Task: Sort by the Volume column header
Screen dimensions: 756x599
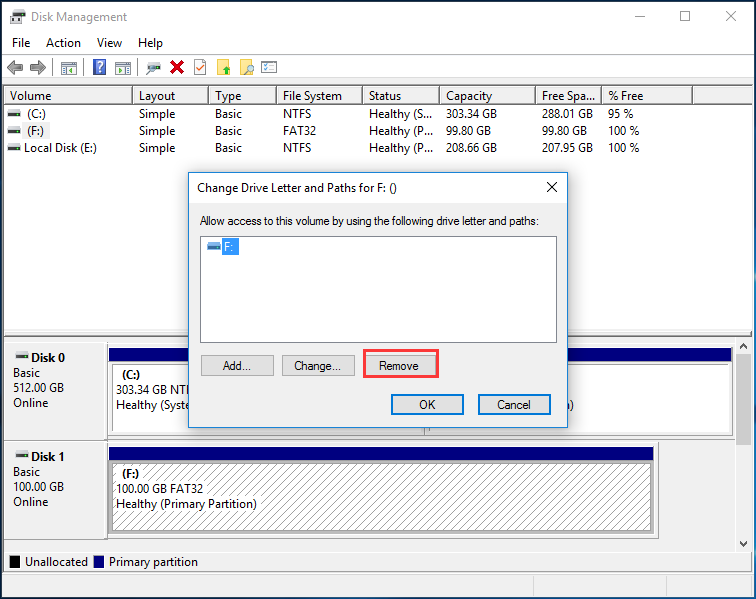Action: tap(68, 95)
